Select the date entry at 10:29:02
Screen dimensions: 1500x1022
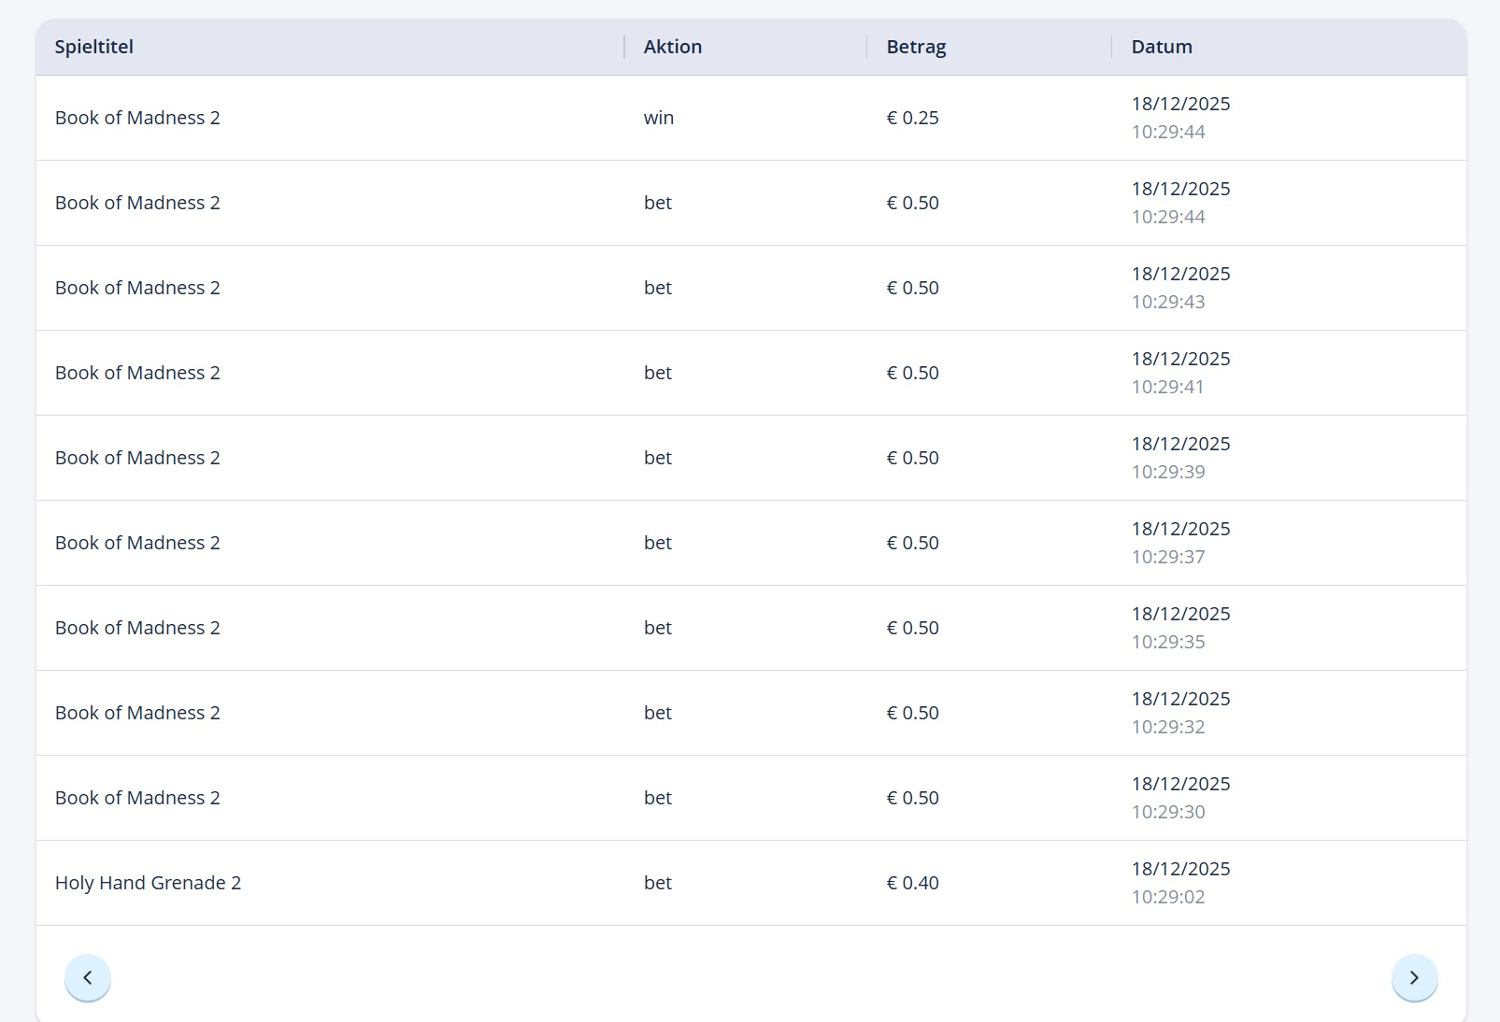click(1168, 897)
